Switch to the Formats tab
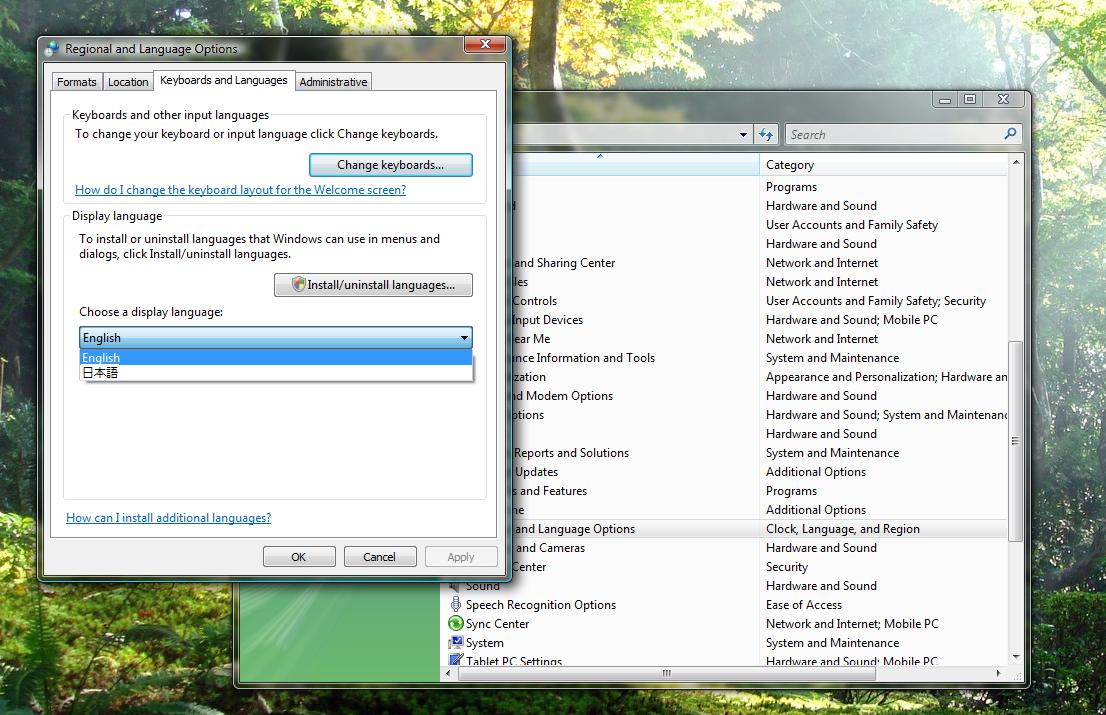Viewport: 1106px width, 715px height. click(77, 82)
